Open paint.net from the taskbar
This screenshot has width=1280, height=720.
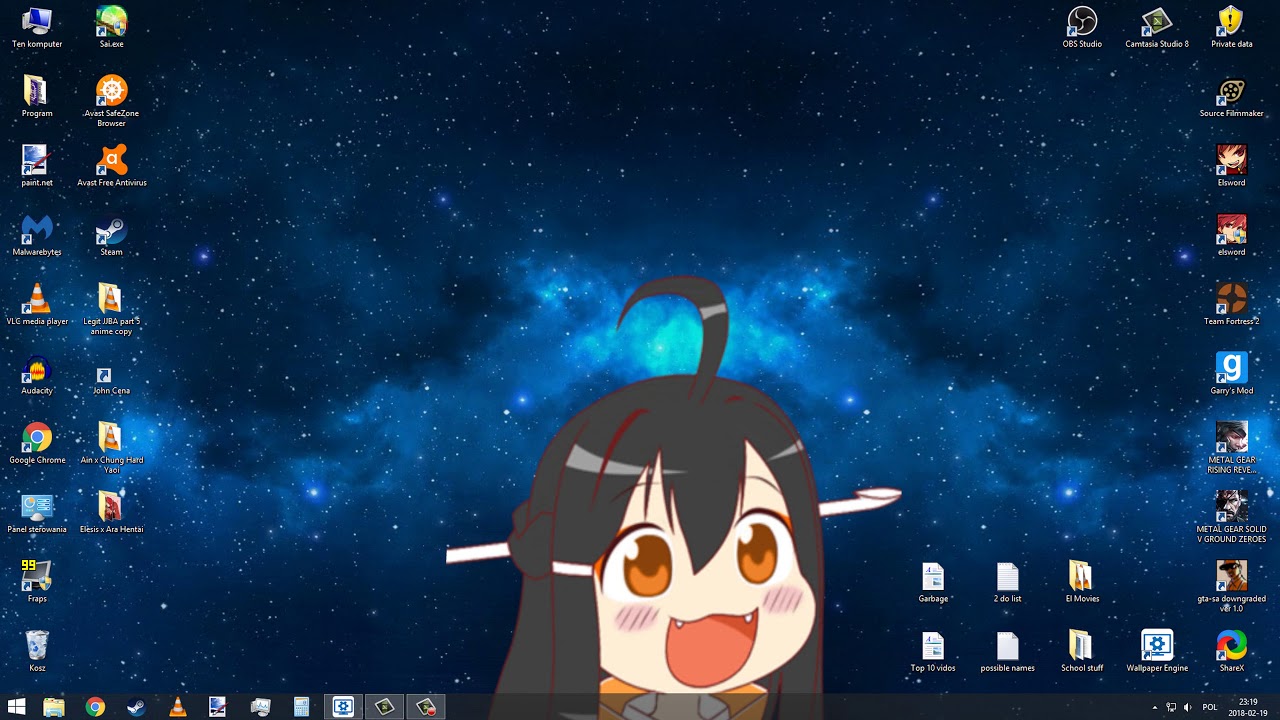pyautogui.click(x=218, y=707)
